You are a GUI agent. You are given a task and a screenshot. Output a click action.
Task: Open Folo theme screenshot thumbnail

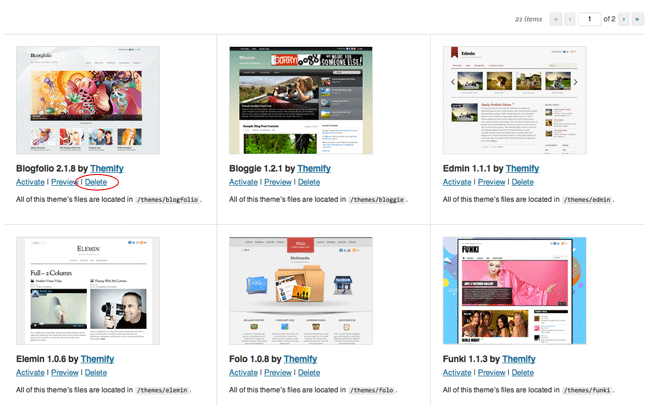pos(301,291)
